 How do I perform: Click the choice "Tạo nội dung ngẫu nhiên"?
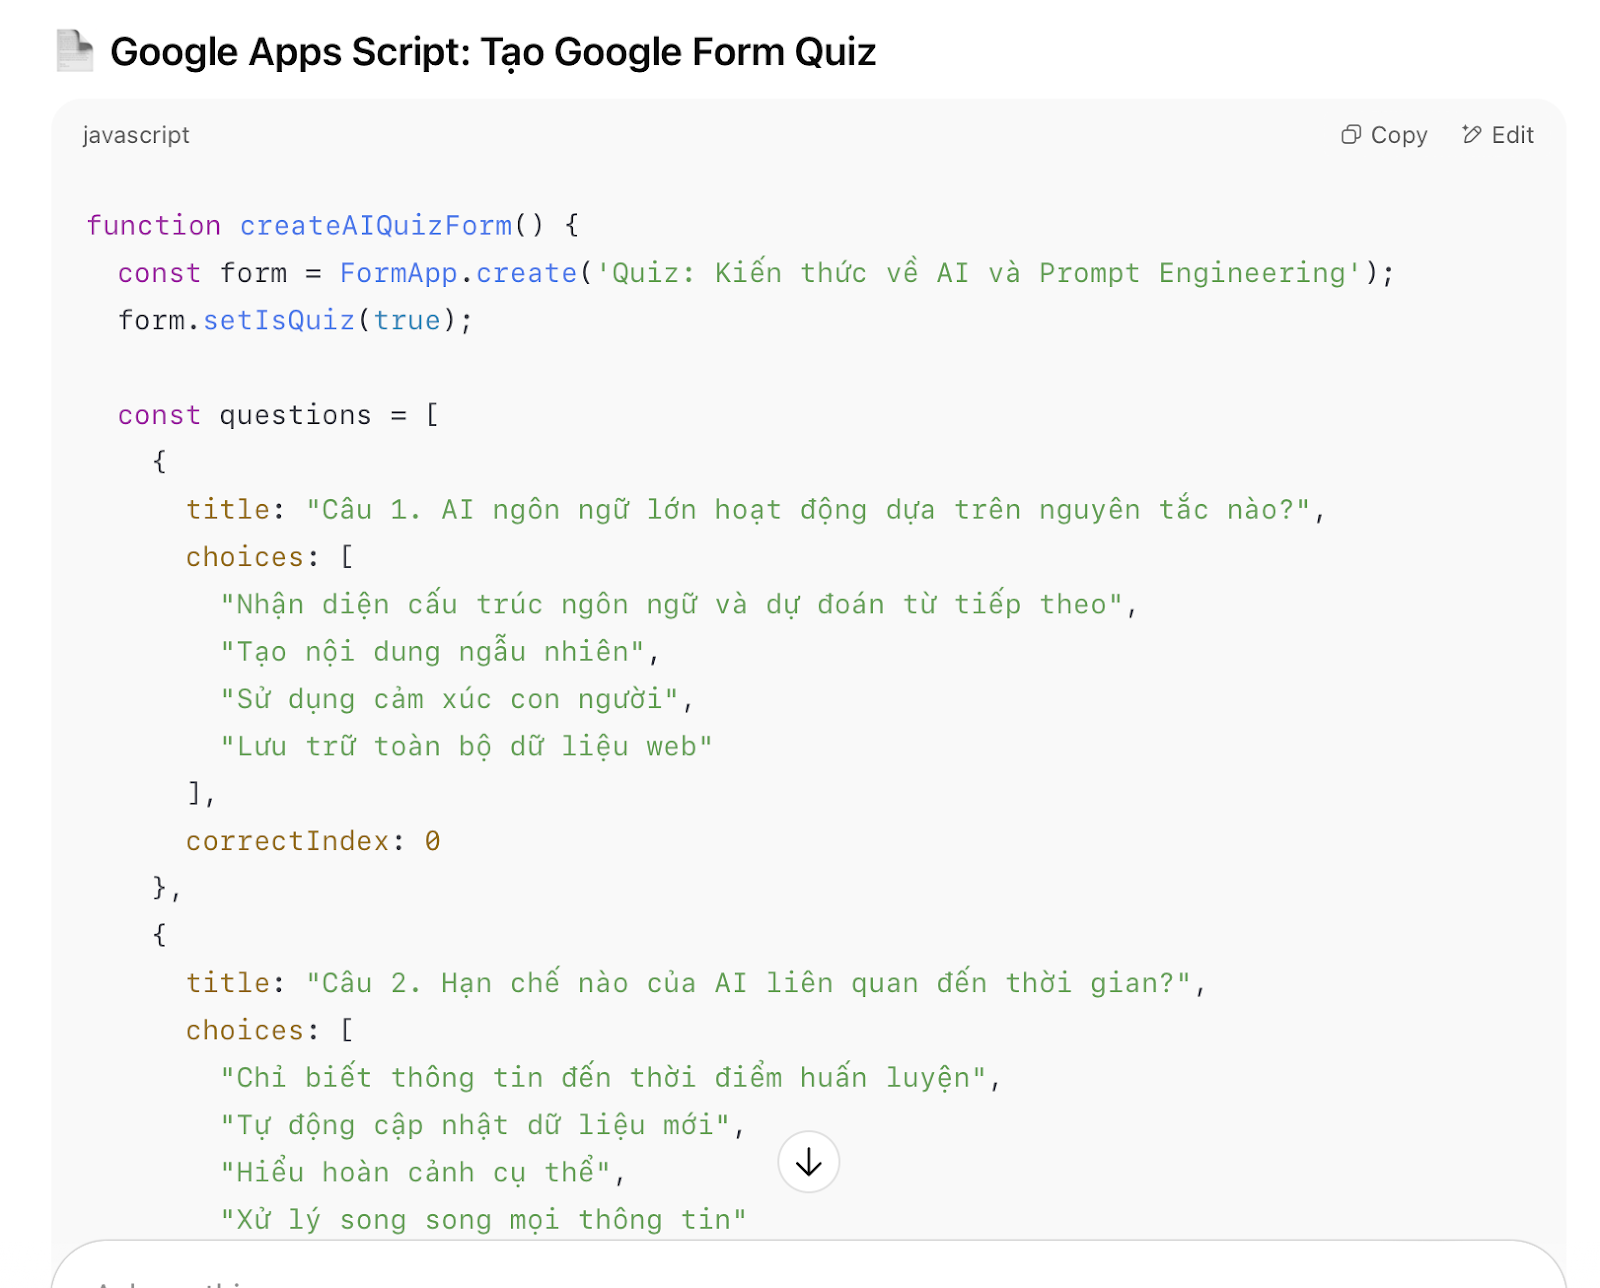(440, 651)
